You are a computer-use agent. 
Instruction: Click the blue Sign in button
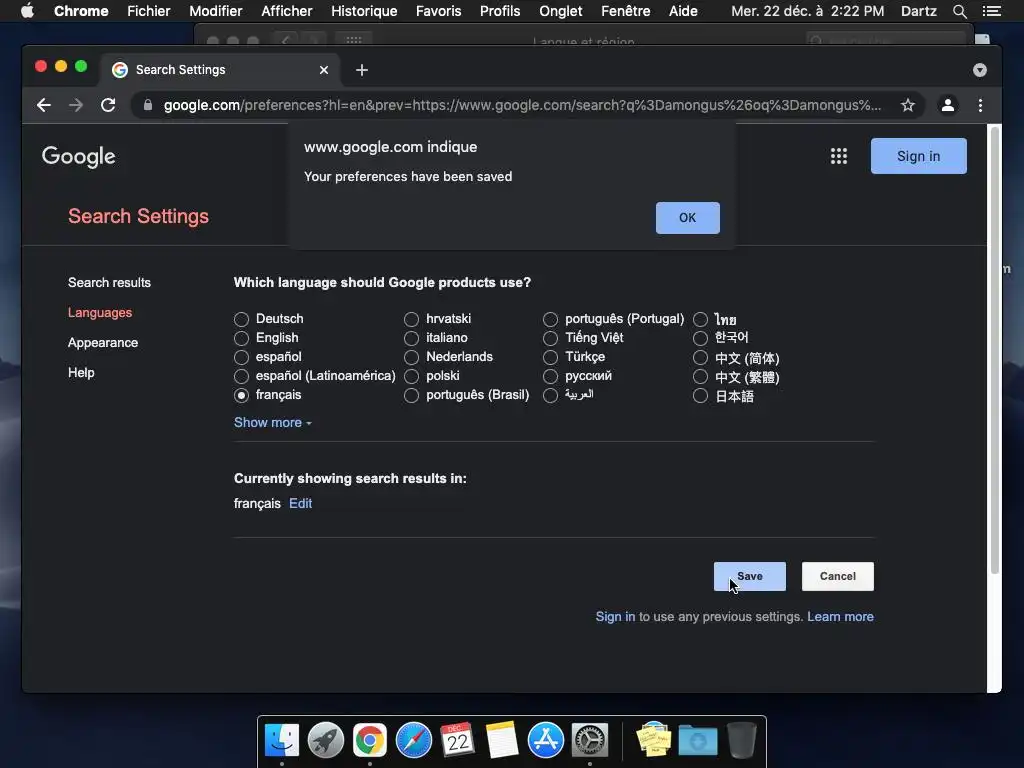918,156
